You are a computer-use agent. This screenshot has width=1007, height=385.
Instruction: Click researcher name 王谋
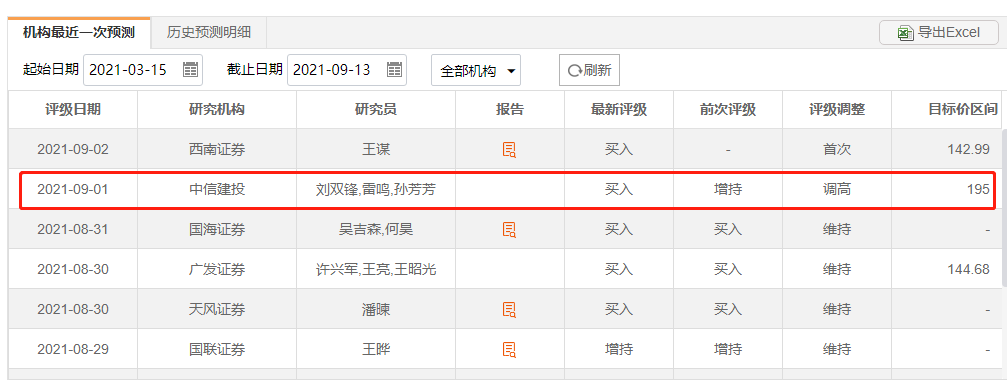(376, 149)
